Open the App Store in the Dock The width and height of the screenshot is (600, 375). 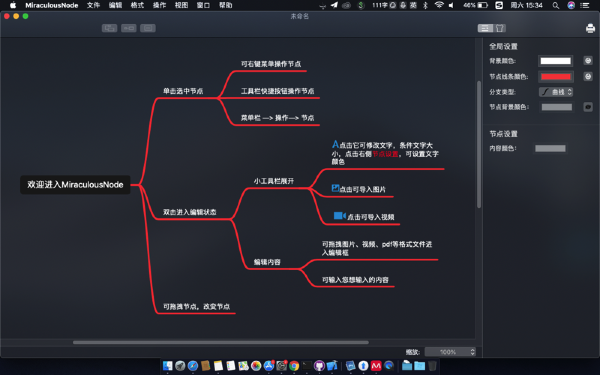269,366
